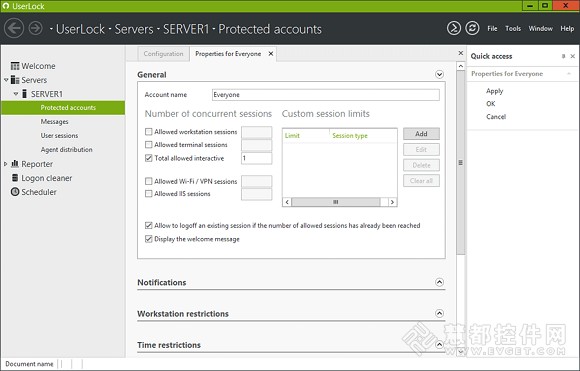Screen dimensions: 580x371
Task: Select Agent distribution in the tree
Action: (x=67, y=150)
